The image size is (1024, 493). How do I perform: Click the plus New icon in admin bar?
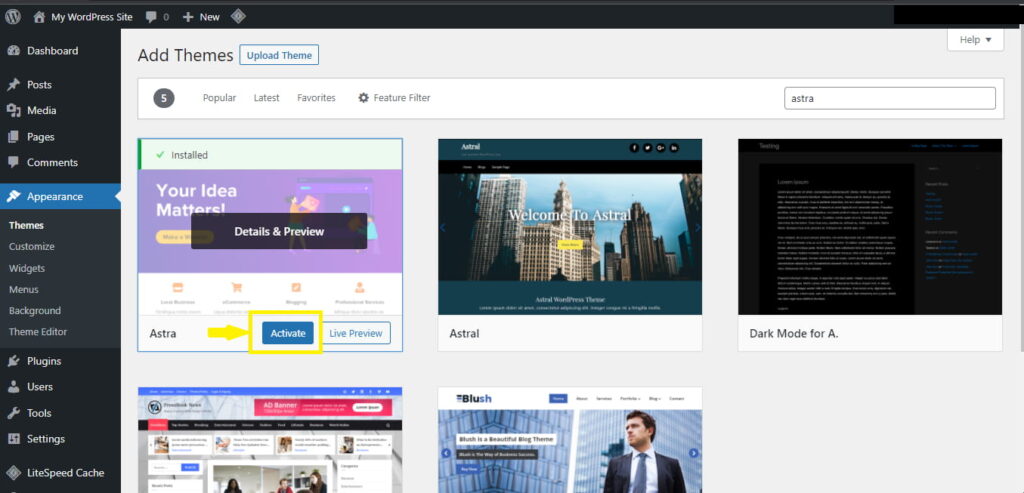coord(188,17)
